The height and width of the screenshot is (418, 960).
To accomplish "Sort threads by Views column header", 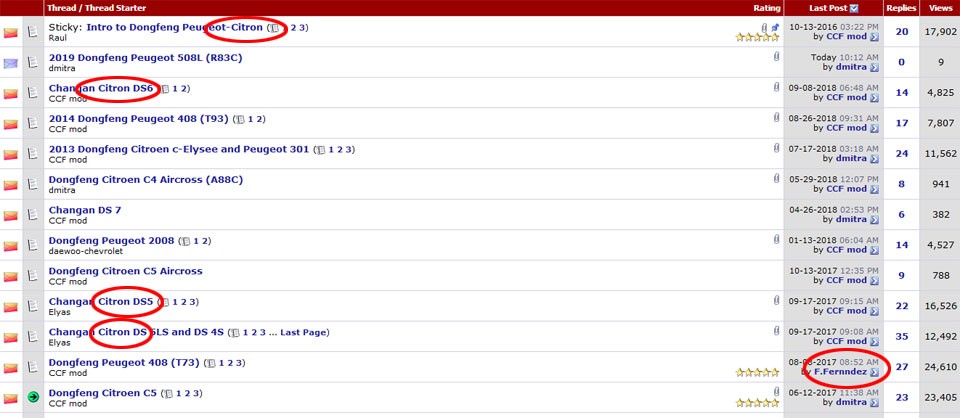I will (940, 8).
